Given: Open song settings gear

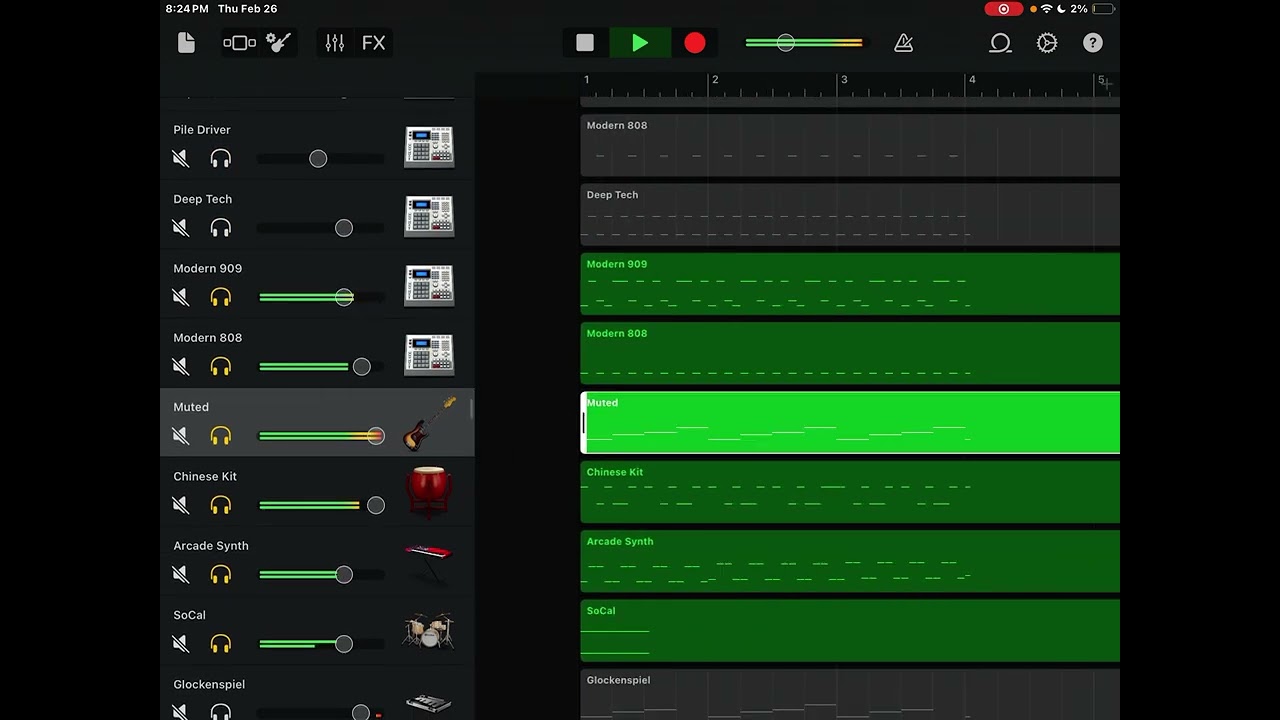Looking at the screenshot, I should 1047,43.
